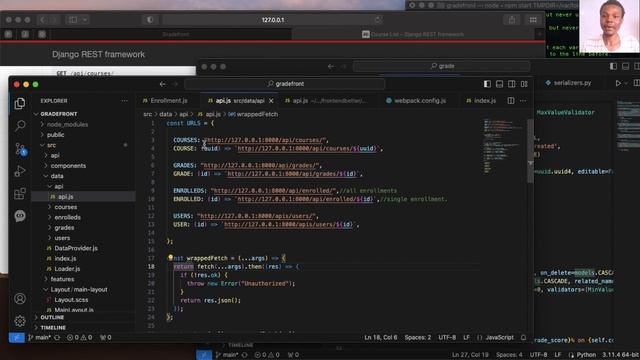The width and height of the screenshot is (640, 360).
Task: Close the api.js src/data/api tab
Action: click(271, 100)
